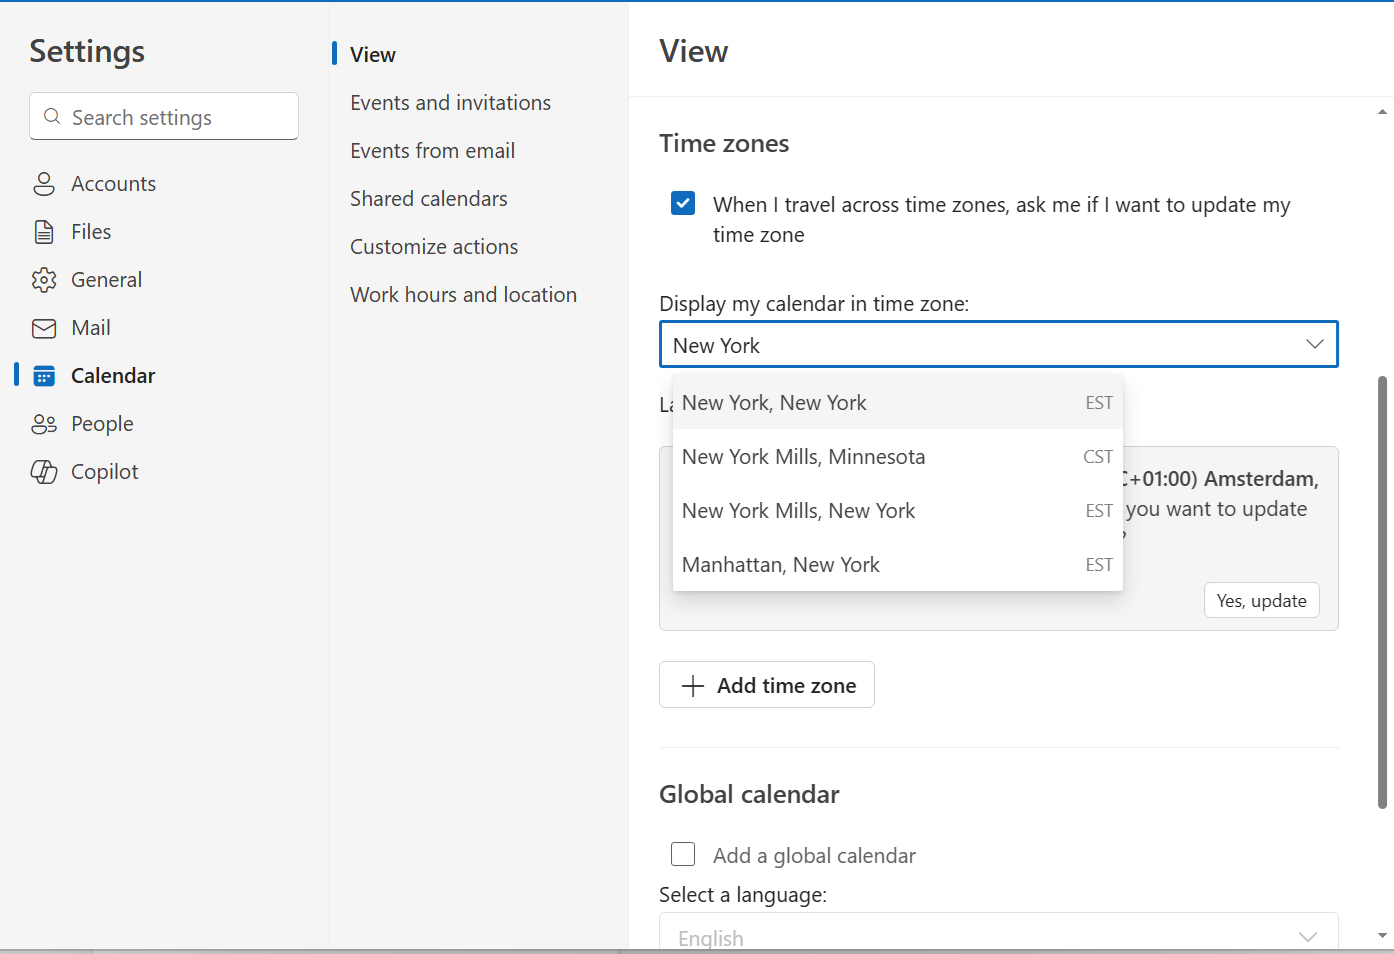Click the Calendar icon in sidebar

click(x=44, y=376)
